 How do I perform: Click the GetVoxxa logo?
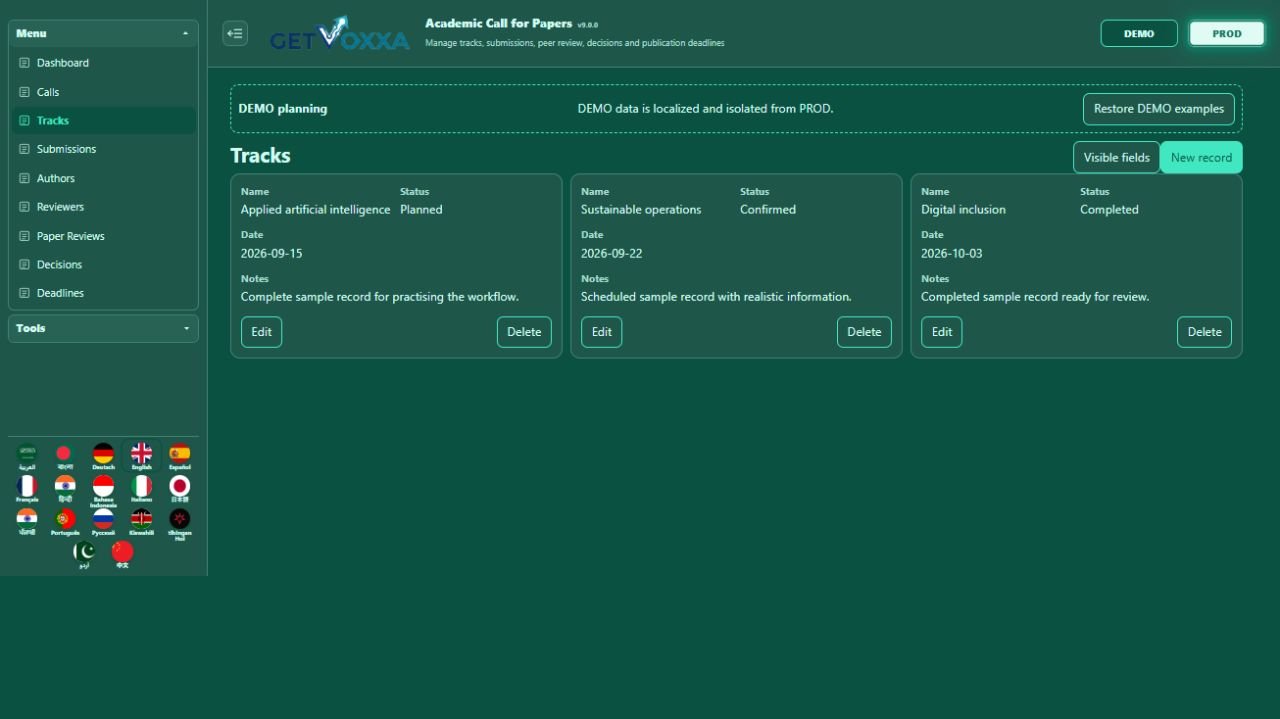339,33
